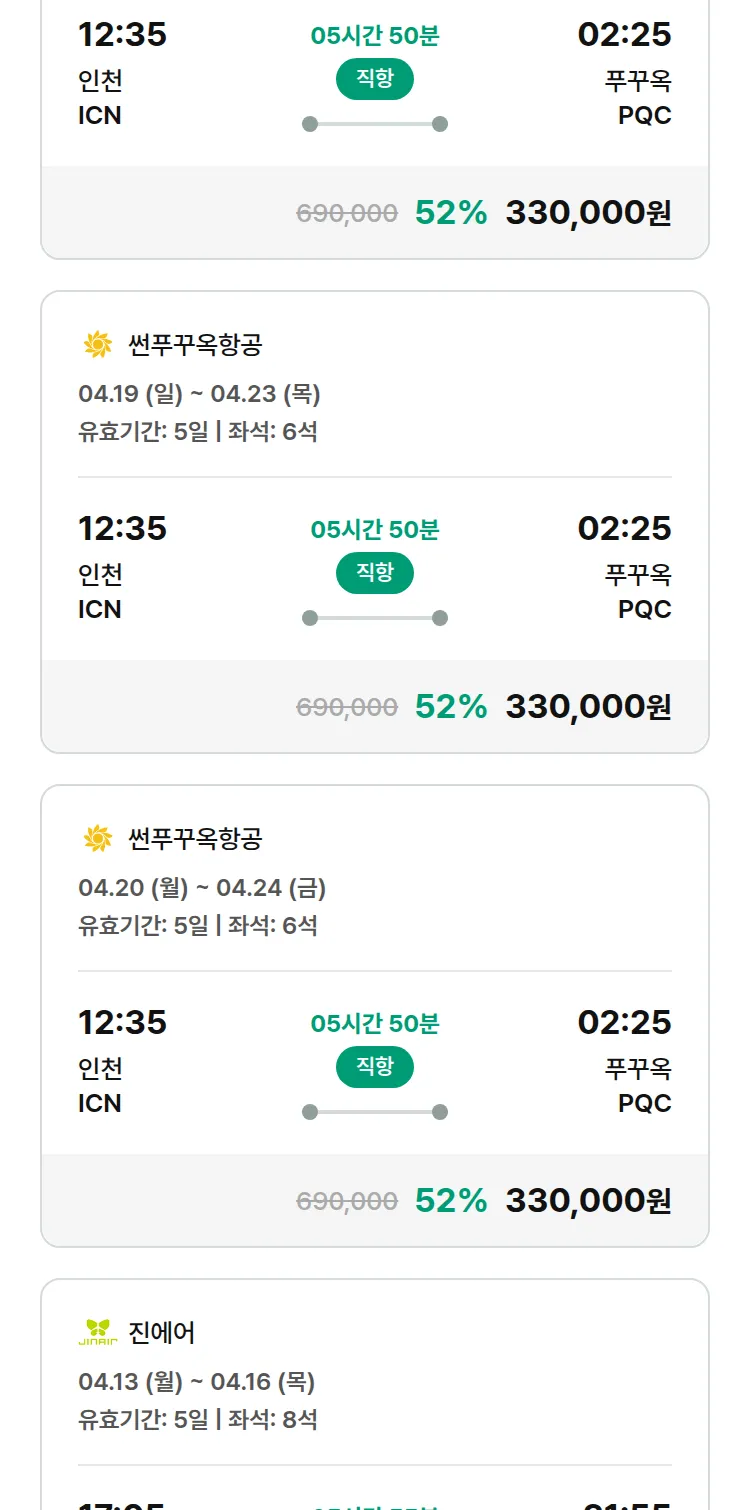750x1510 pixels.
Task: Choose the 330,000원 fare in the topmost card
Action: pos(588,212)
